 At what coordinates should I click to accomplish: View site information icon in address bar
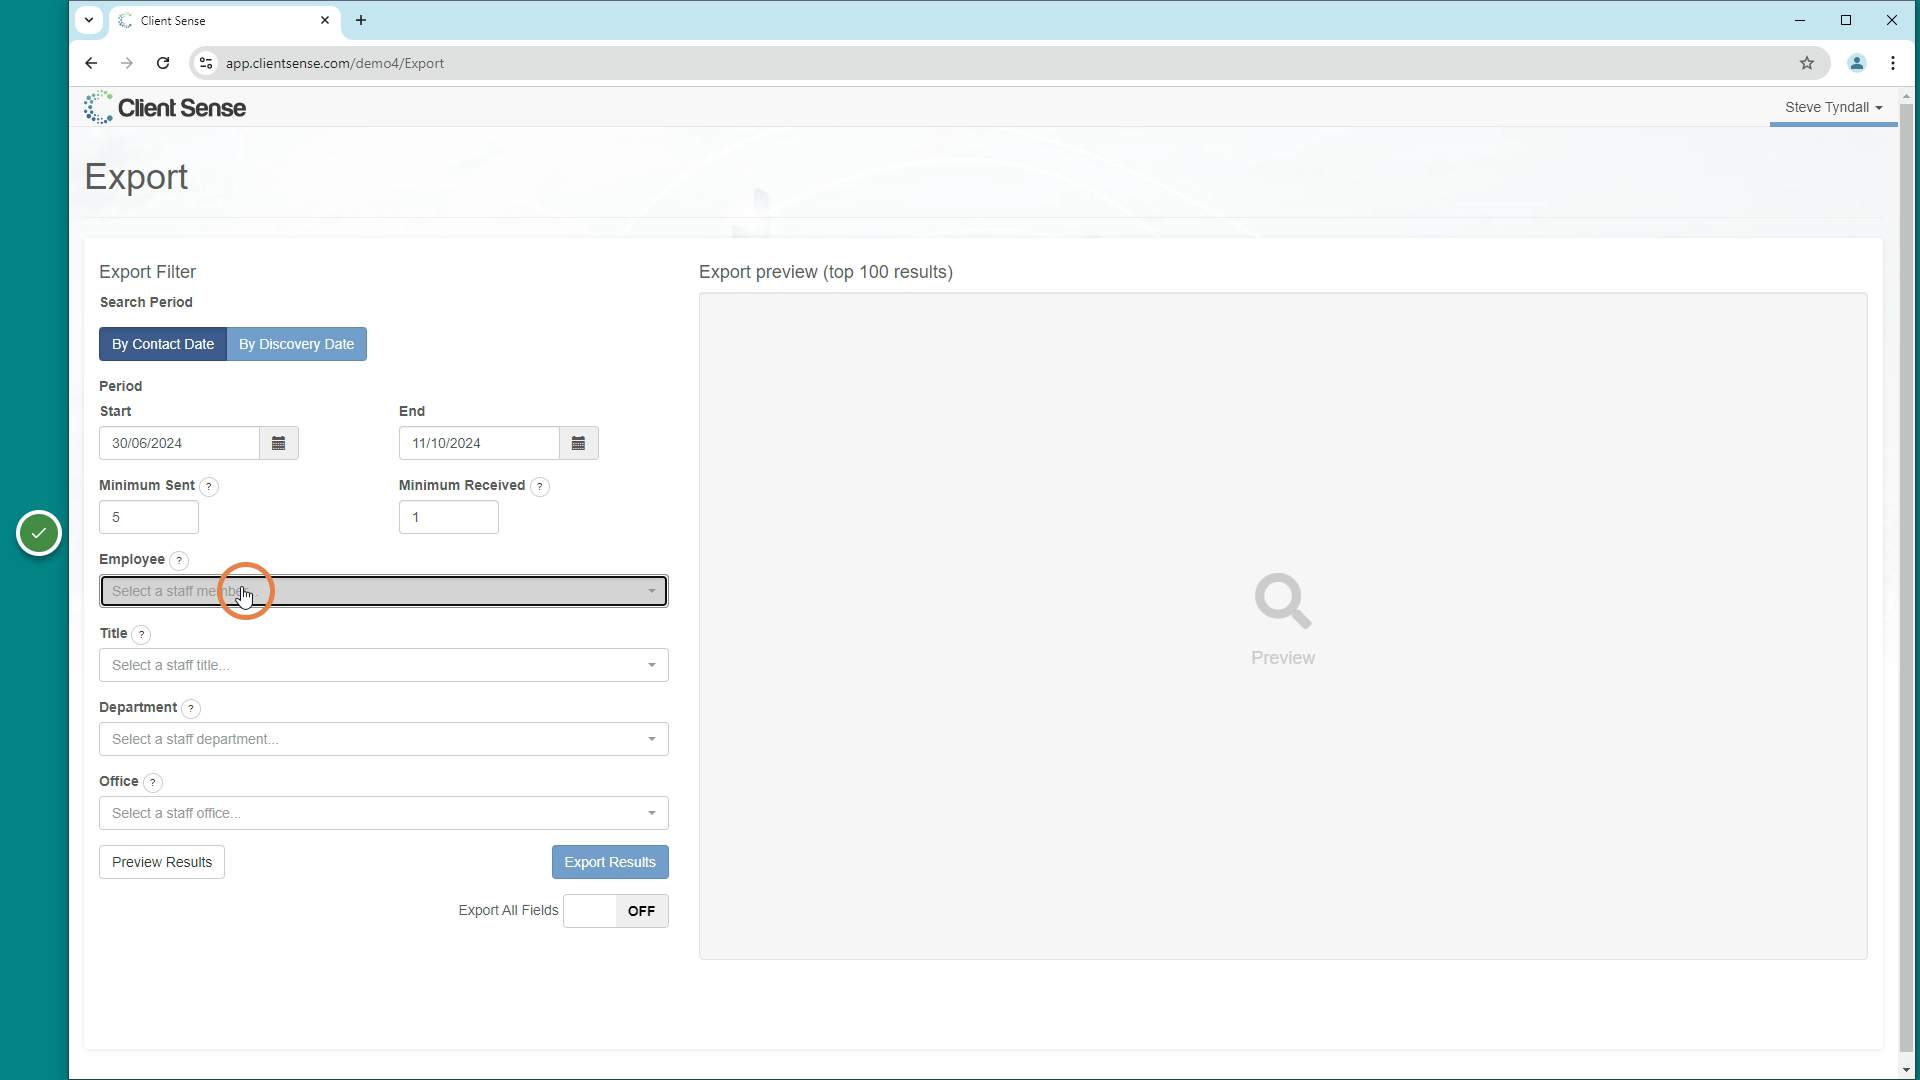pyautogui.click(x=205, y=63)
